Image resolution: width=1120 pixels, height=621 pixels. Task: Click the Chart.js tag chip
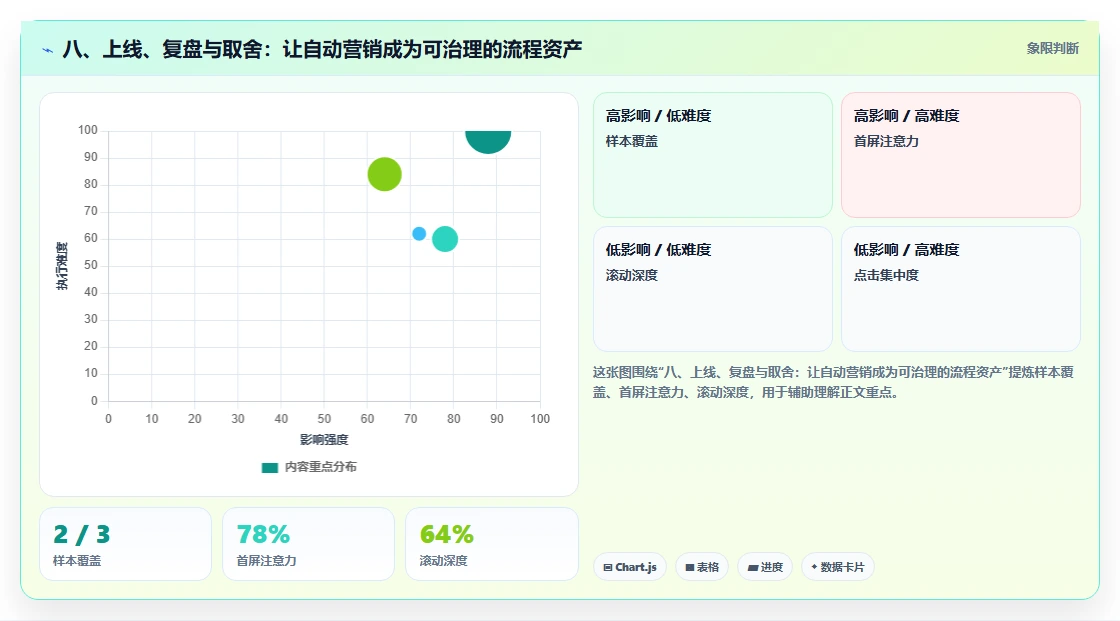[630, 567]
